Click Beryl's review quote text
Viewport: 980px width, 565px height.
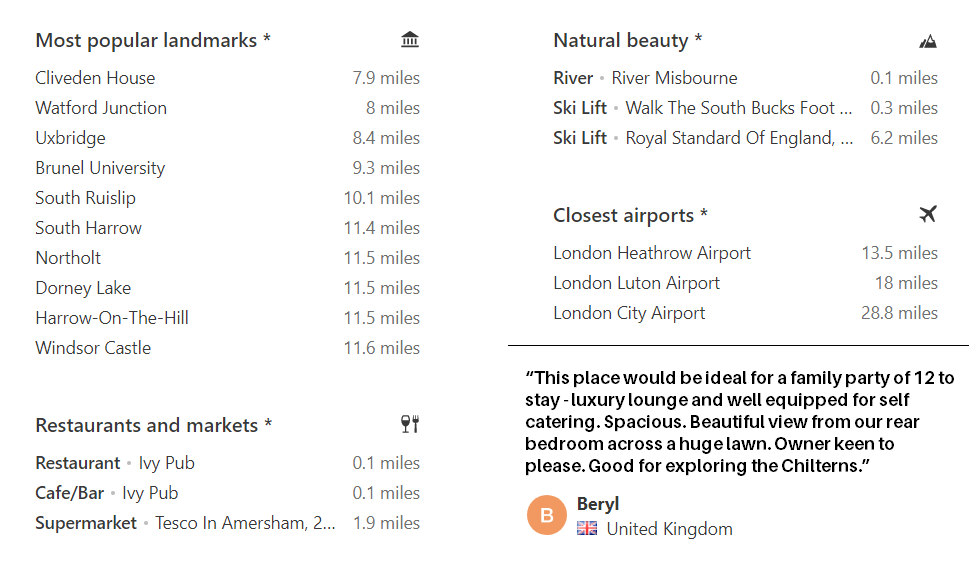click(740, 423)
